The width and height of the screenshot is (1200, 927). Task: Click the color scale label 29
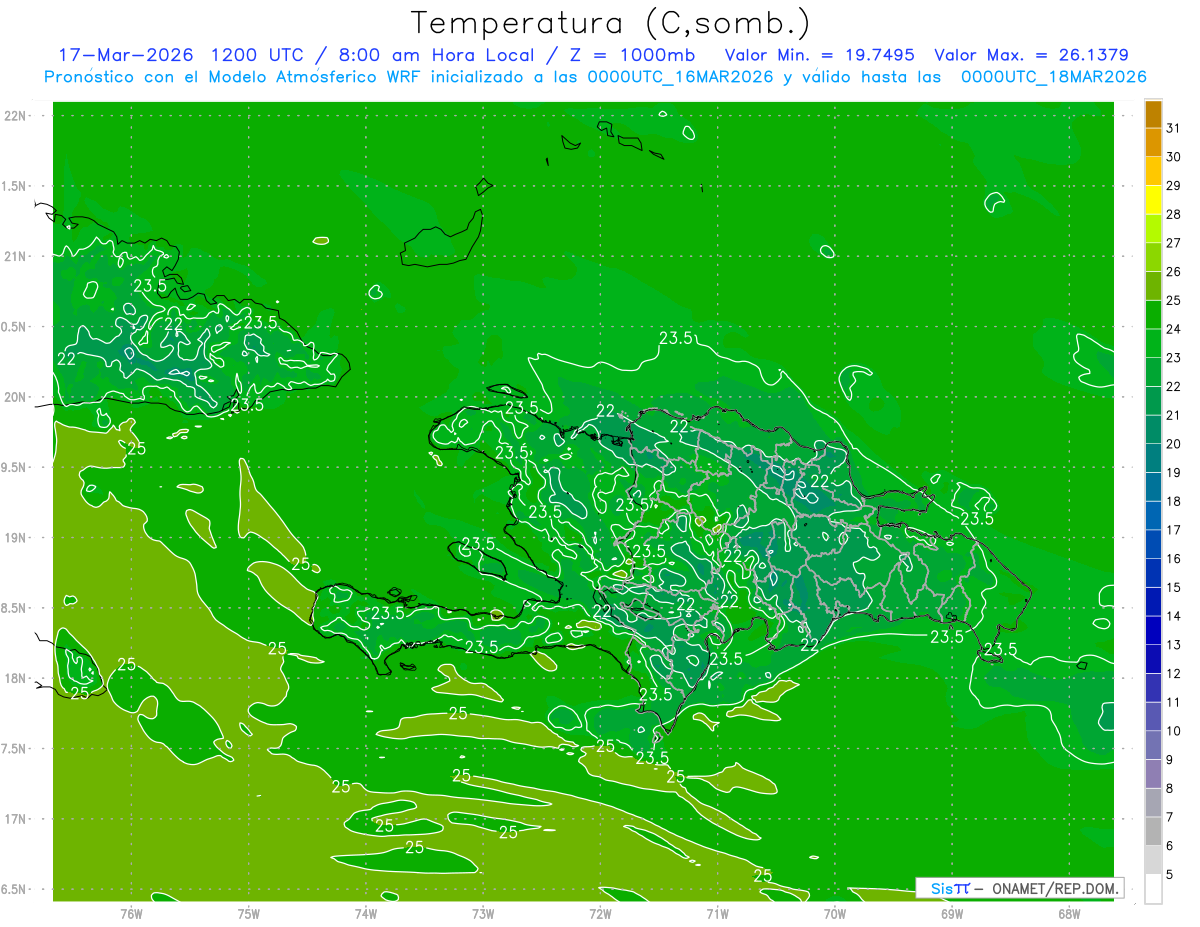(1173, 186)
